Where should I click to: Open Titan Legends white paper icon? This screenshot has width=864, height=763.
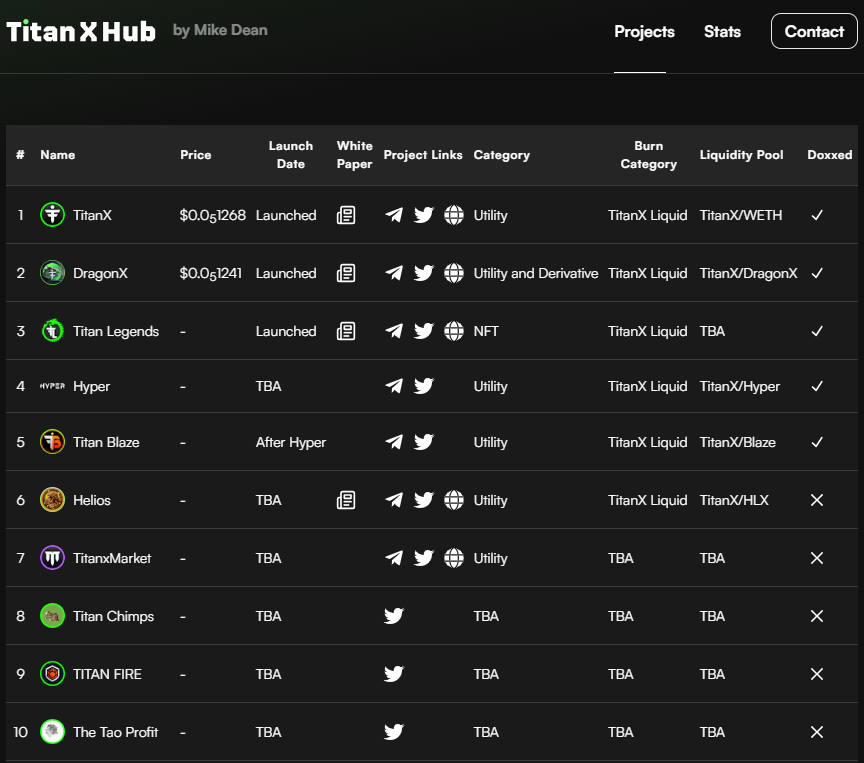coord(346,331)
